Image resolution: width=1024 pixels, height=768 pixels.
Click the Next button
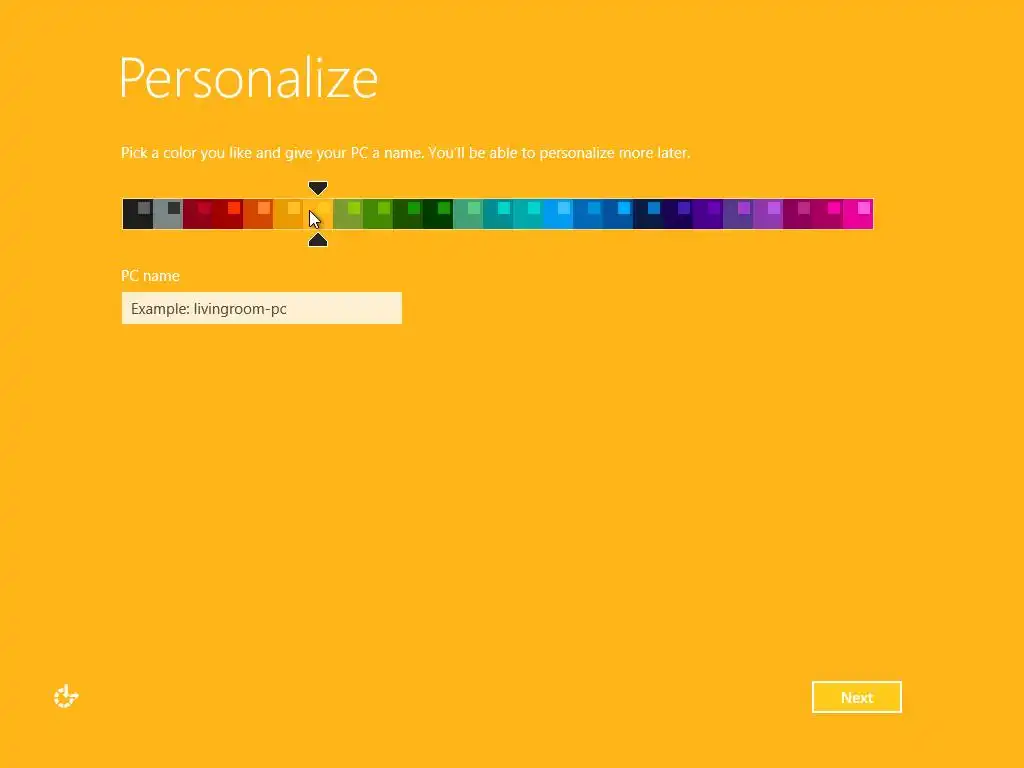[857, 697]
